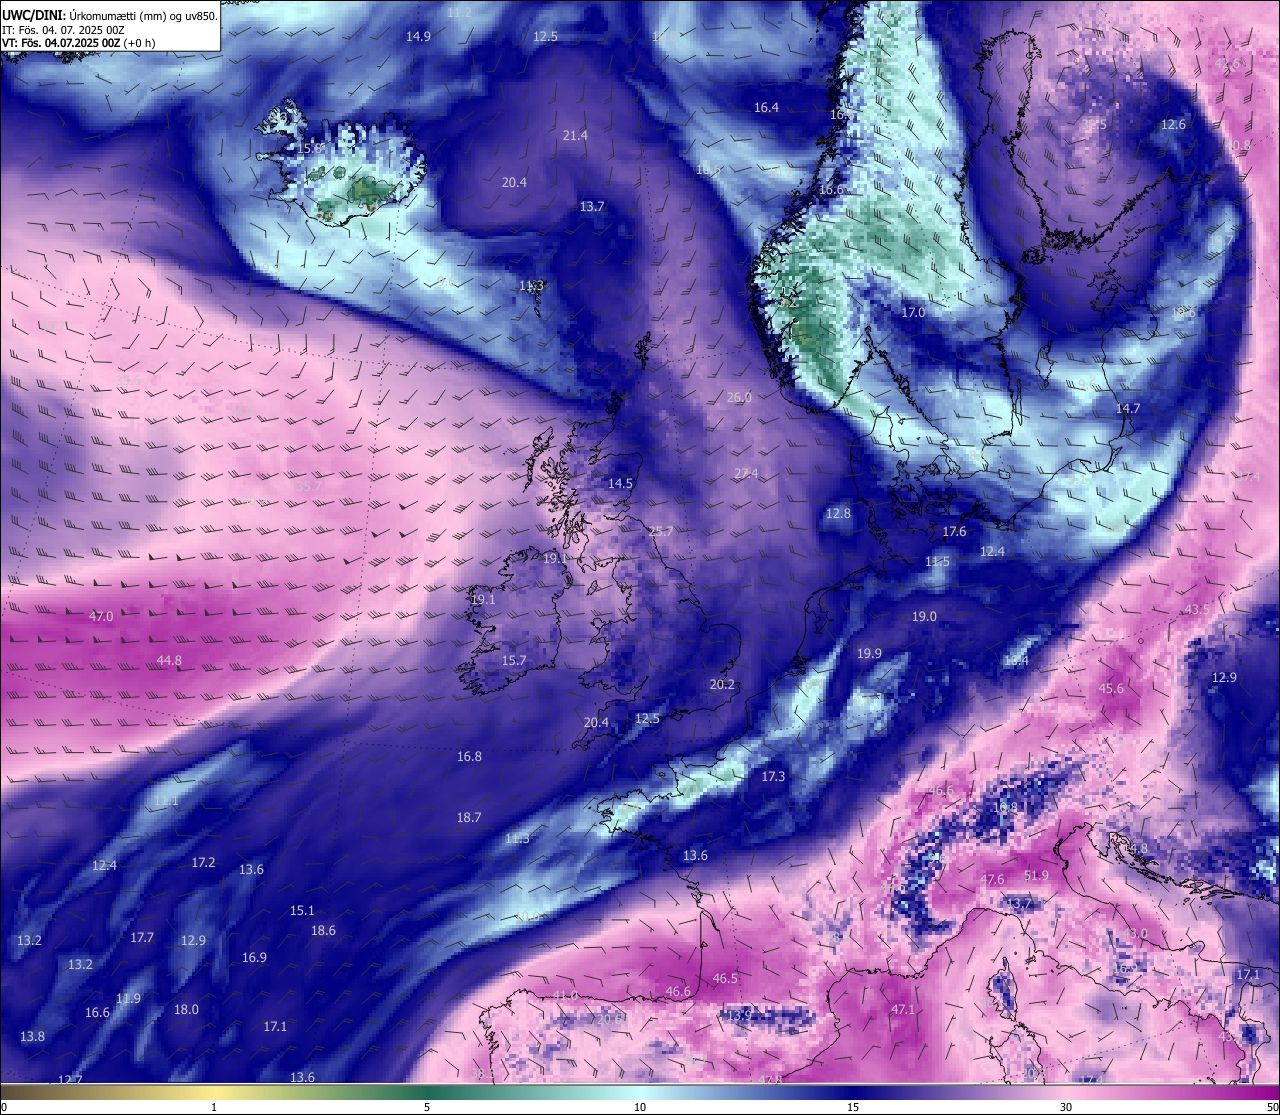Screen dimensions: 1280x1115
Task: Click the 13.8 value at the left edge
Action: point(32,1037)
